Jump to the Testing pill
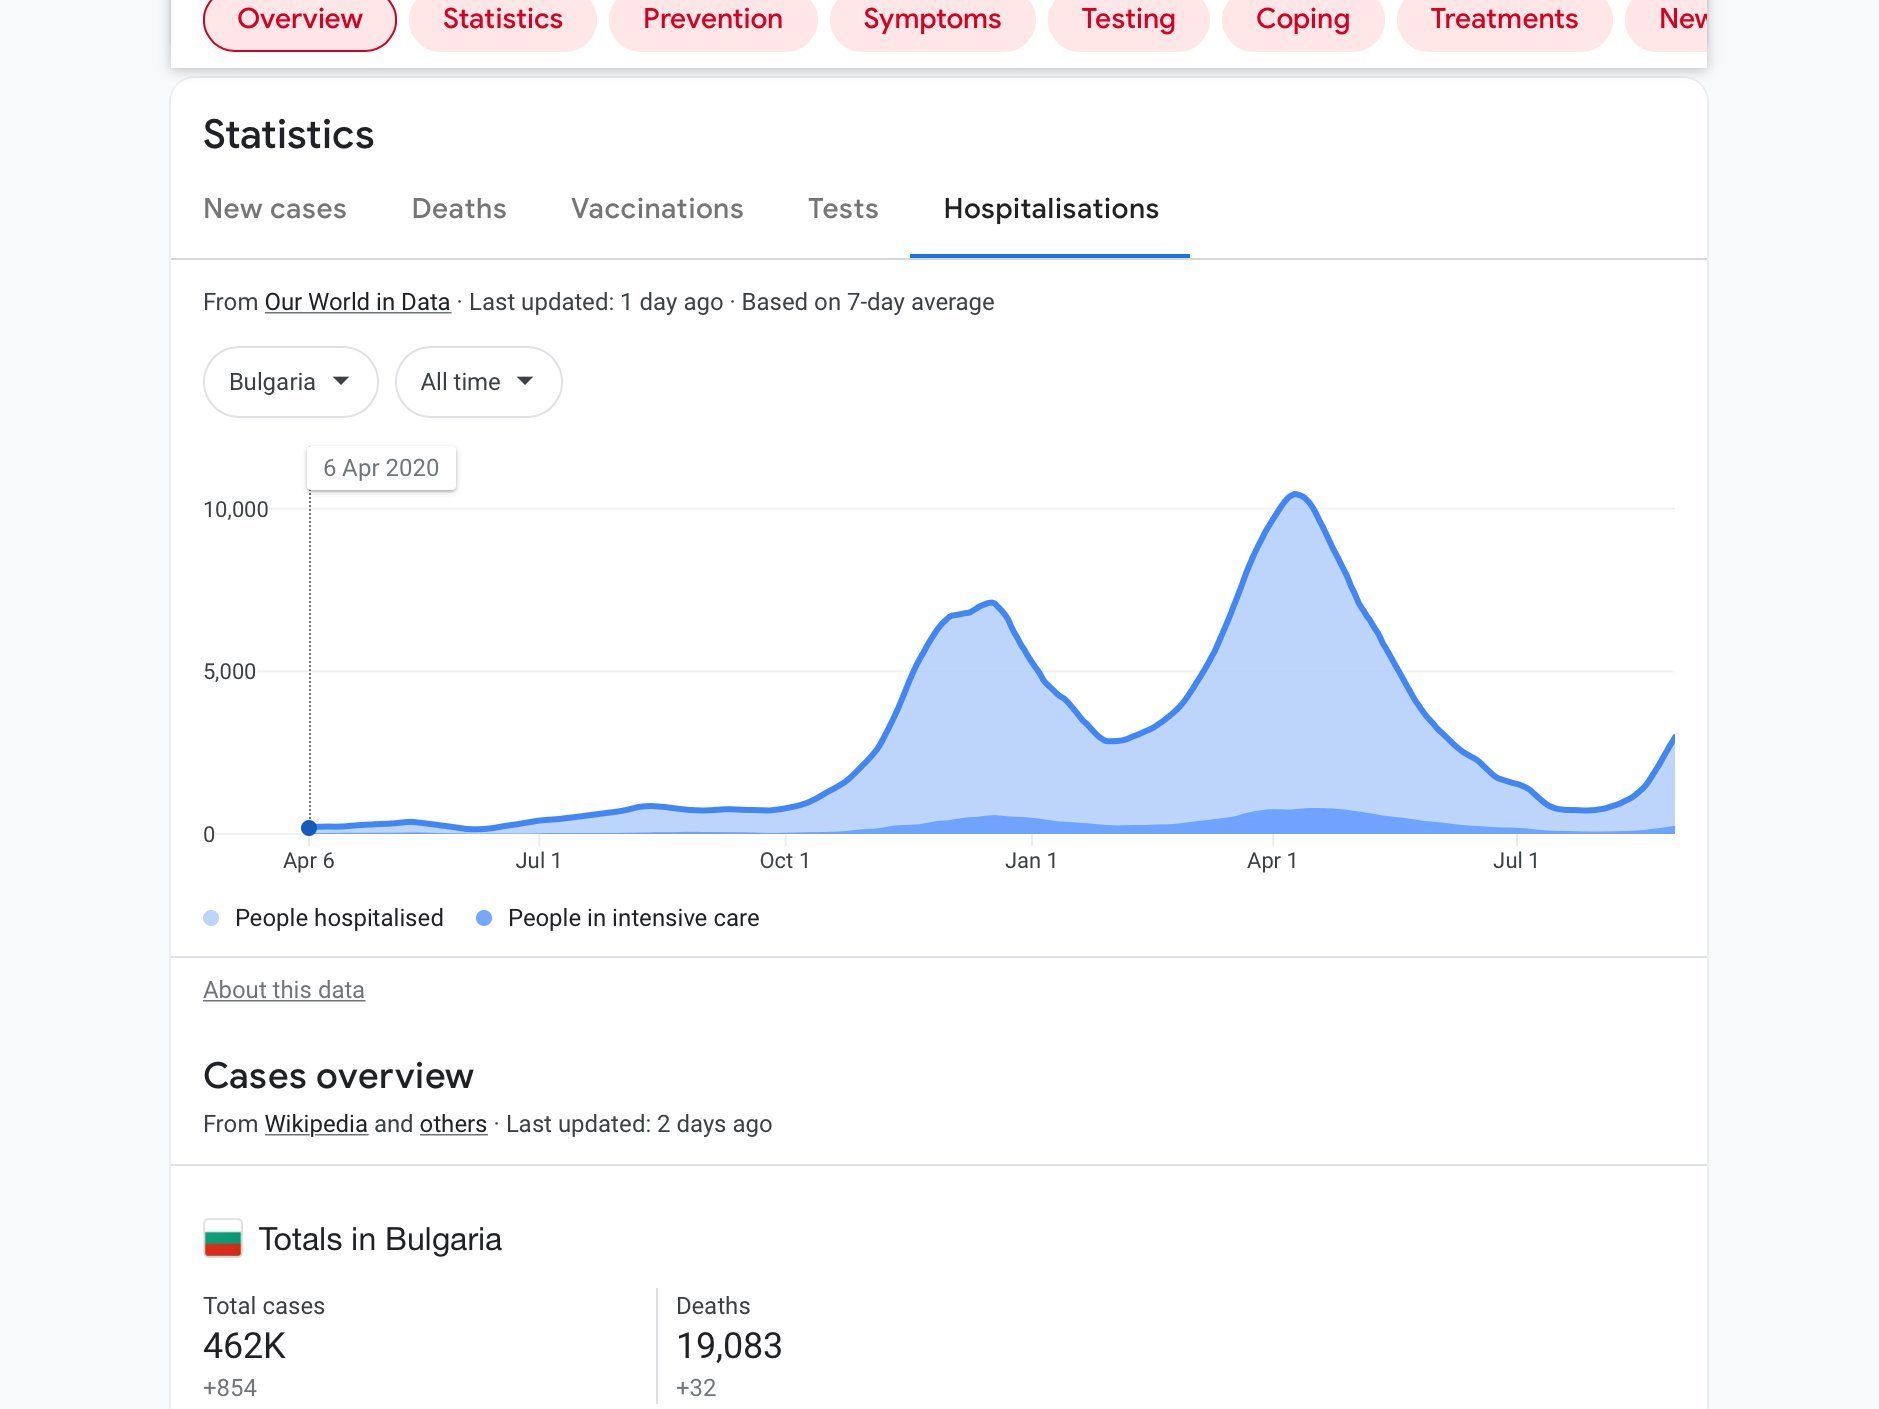Viewport: 1879px width, 1409px height. (1128, 20)
